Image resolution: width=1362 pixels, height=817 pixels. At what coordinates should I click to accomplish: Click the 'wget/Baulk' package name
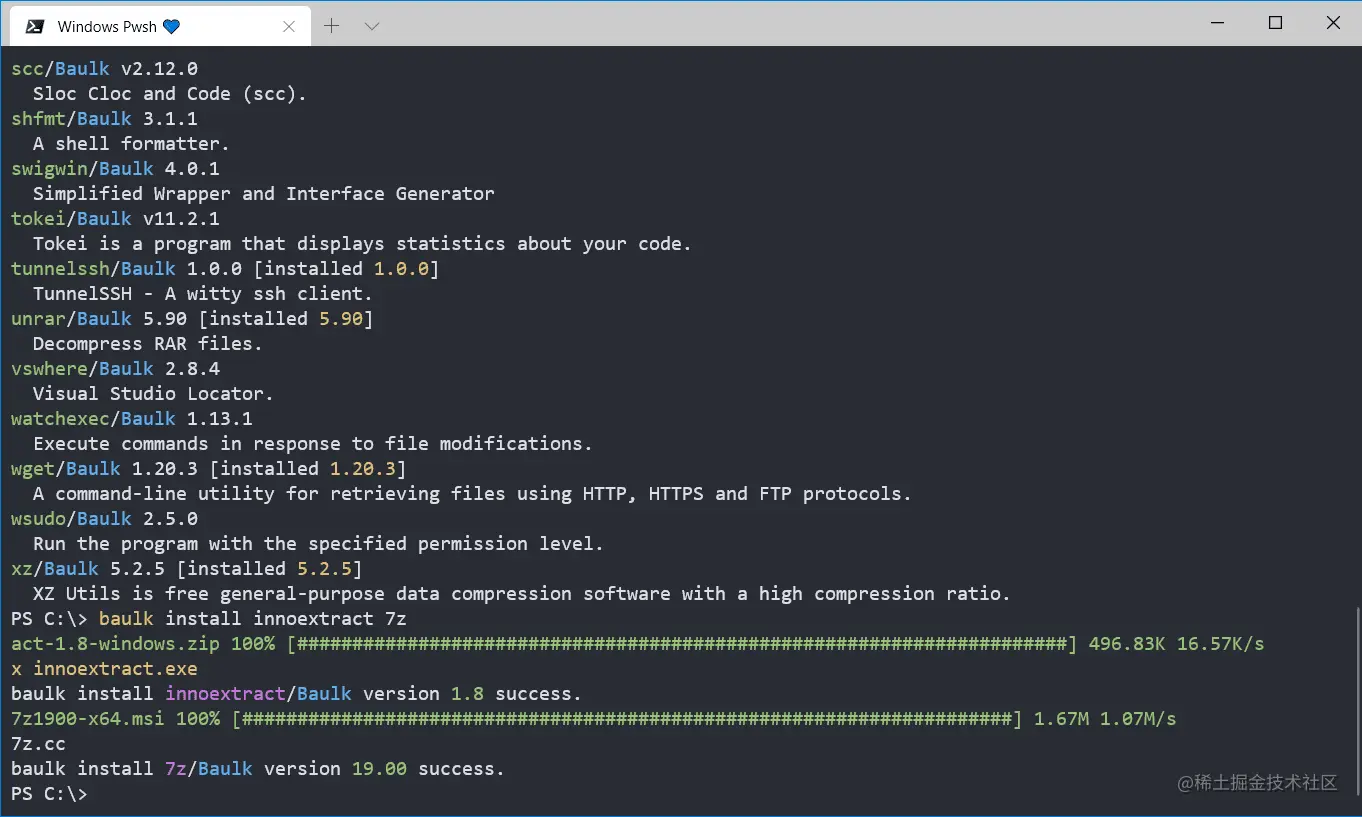coord(66,469)
